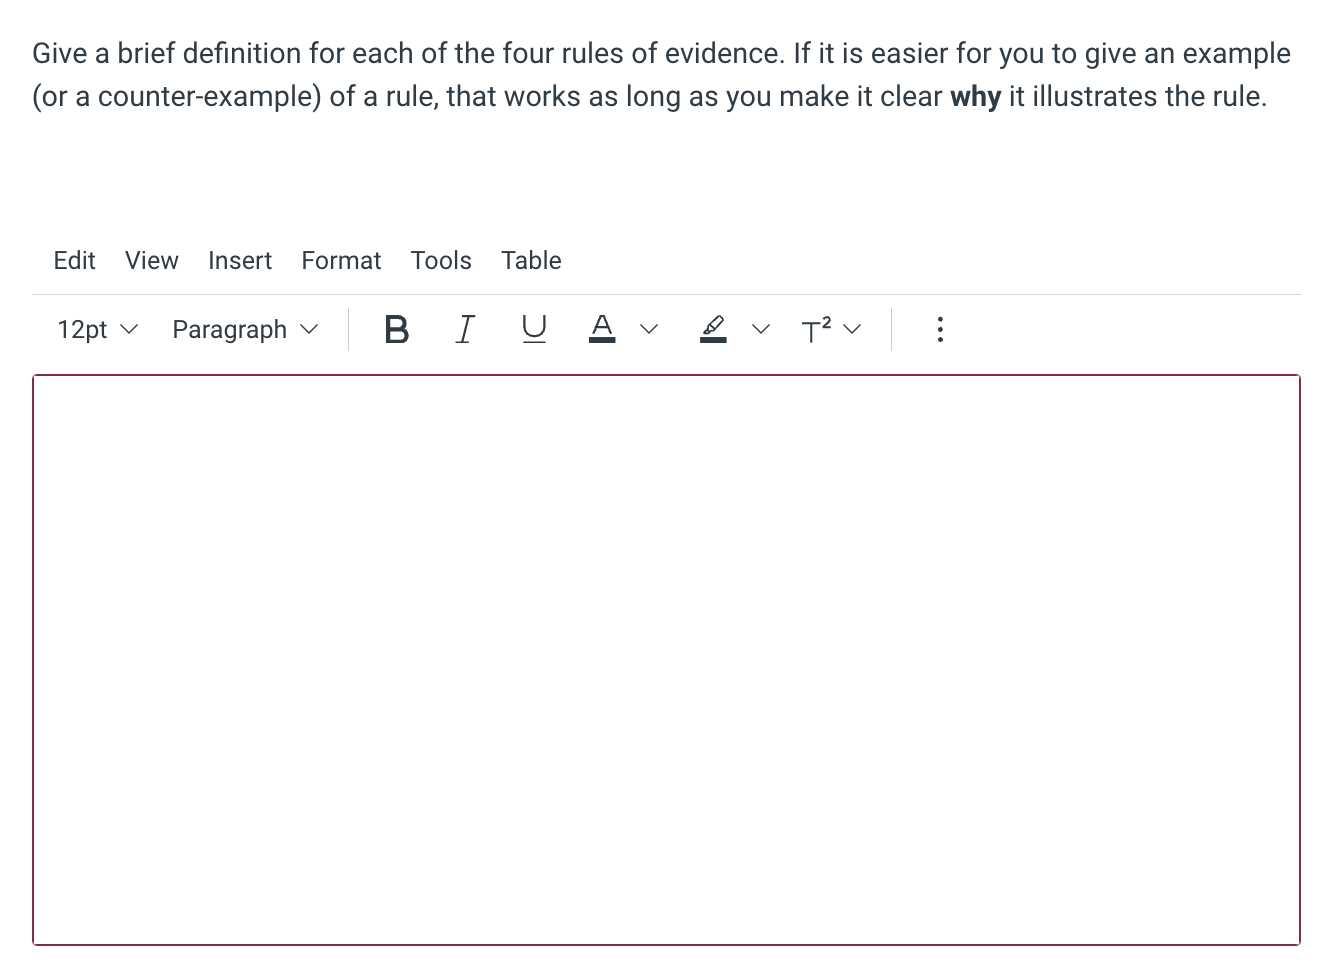
Task: Open the highlighter color dropdown
Action: pos(760,329)
